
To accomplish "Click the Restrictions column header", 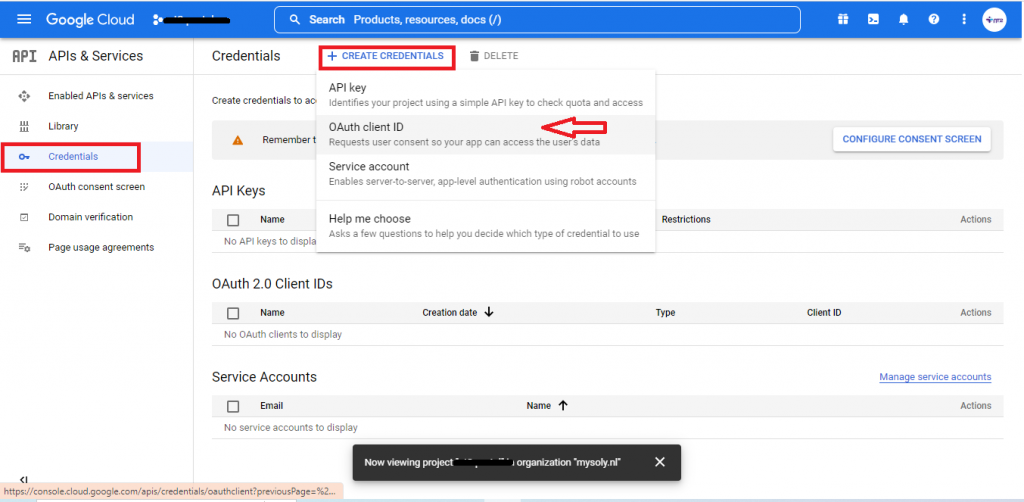I will coord(686,219).
